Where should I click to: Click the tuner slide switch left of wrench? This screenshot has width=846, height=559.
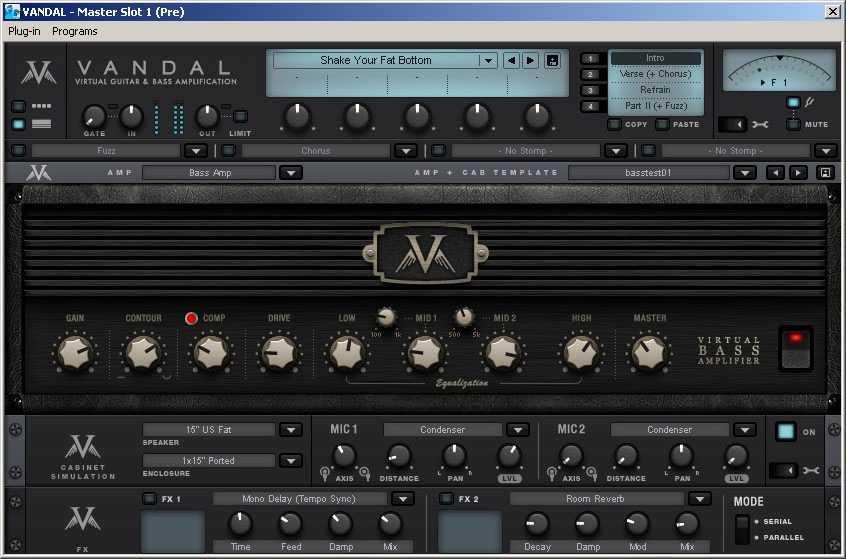[732, 125]
